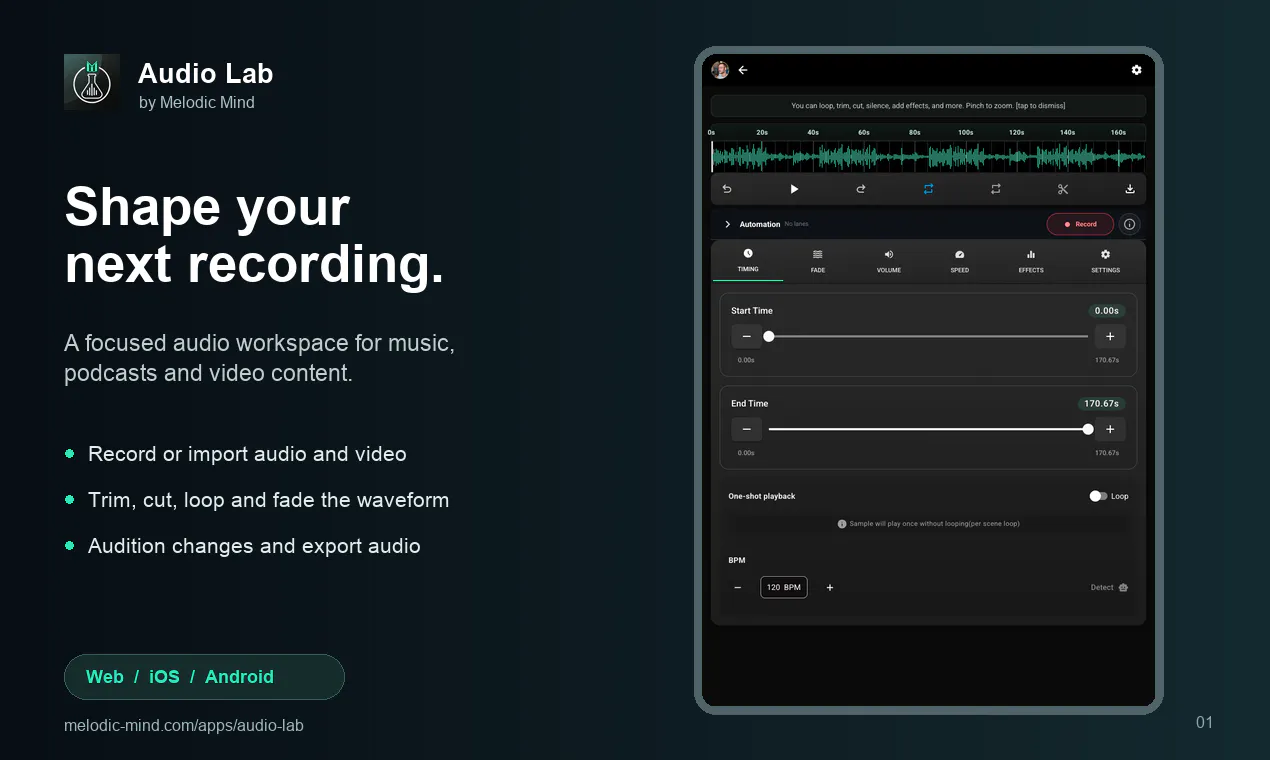Click Detect BPM button
The height and width of the screenshot is (760, 1270).
[1109, 587]
